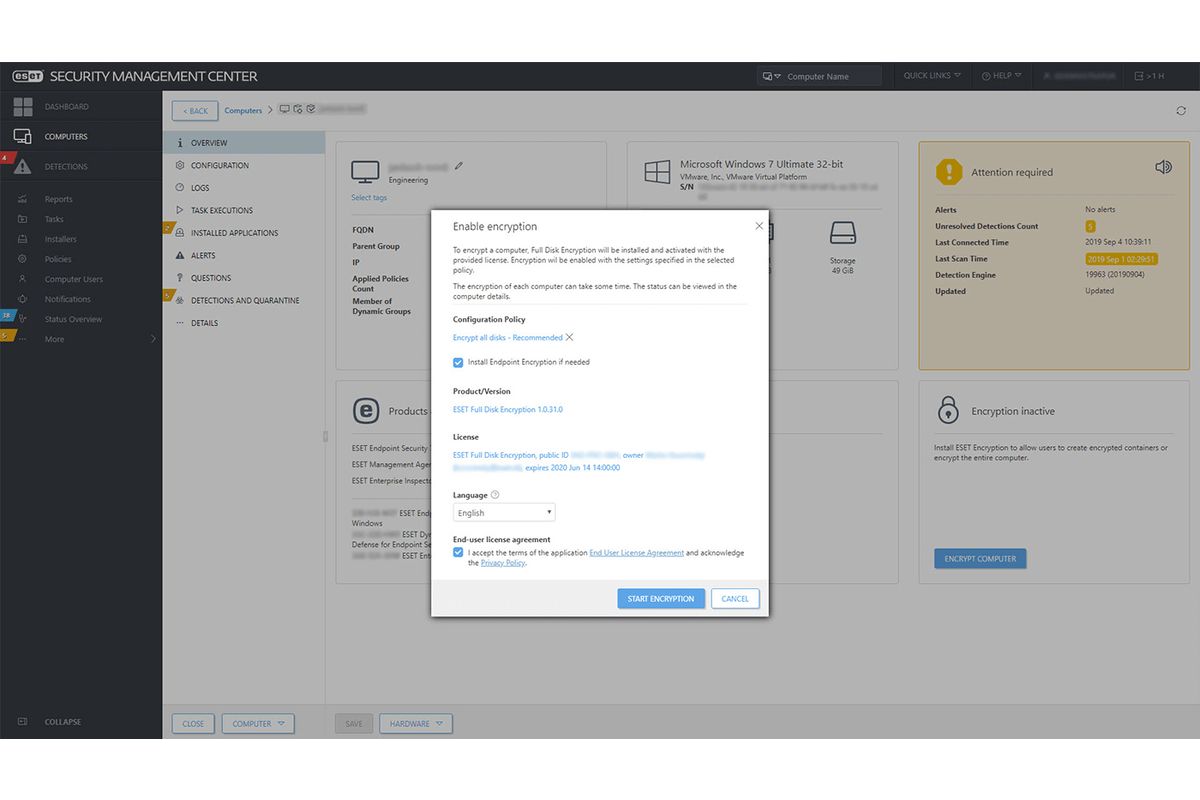Open the Quick Links dropdown
The height and width of the screenshot is (800, 1200).
932,76
